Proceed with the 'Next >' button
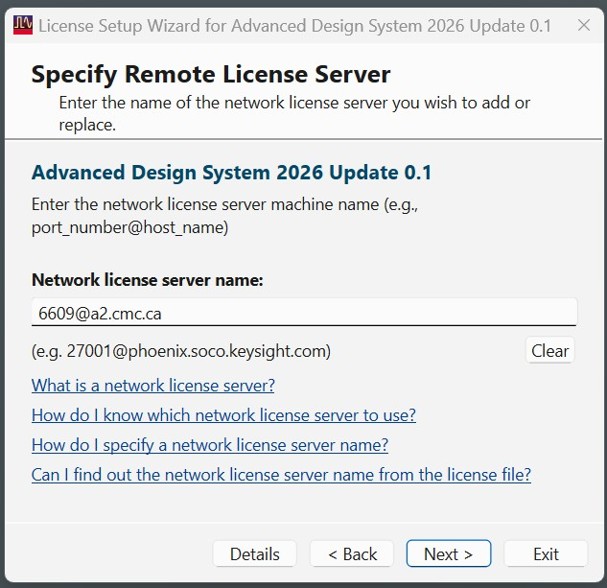Image resolution: width=607 pixels, height=588 pixels. tap(449, 554)
